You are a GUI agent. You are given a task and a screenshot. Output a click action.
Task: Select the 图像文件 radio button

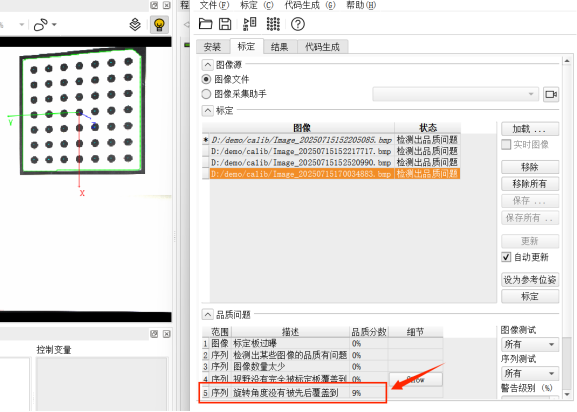[x=206, y=79]
